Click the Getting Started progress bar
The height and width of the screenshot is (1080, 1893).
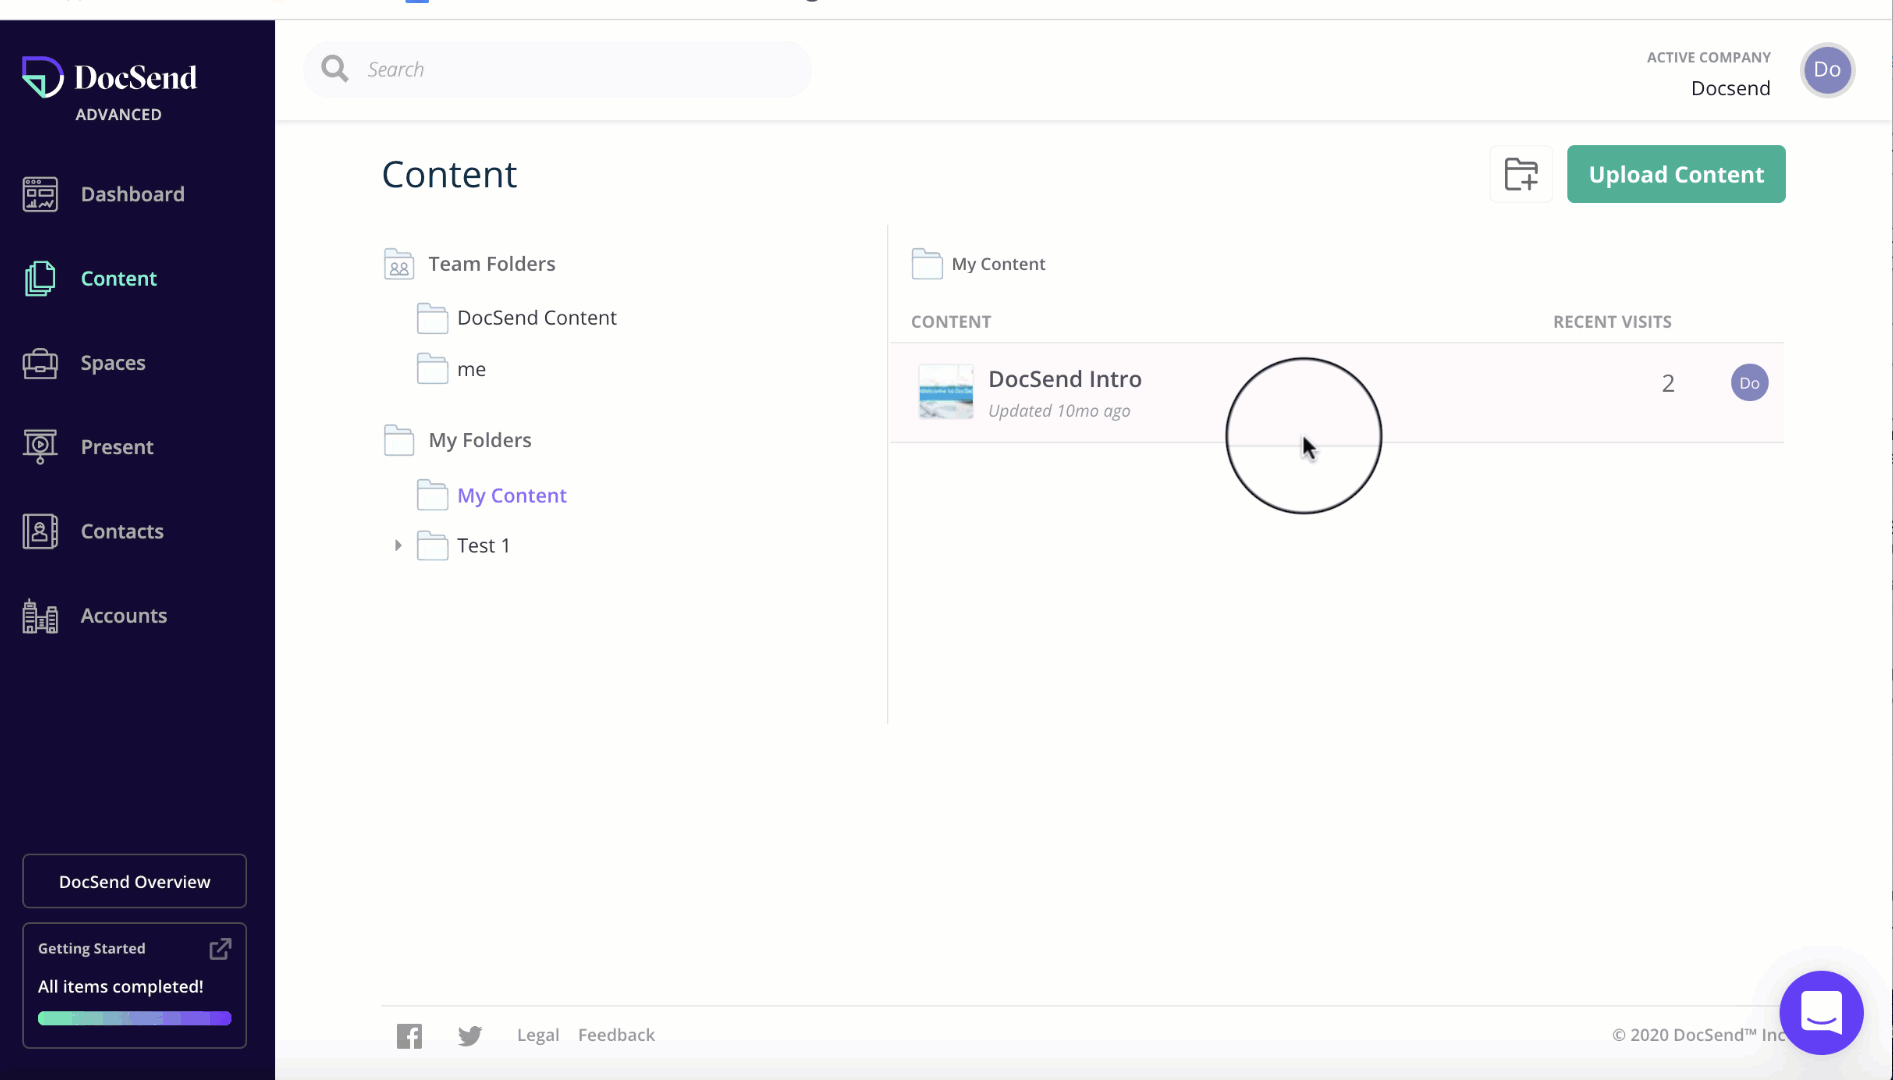(x=135, y=1018)
